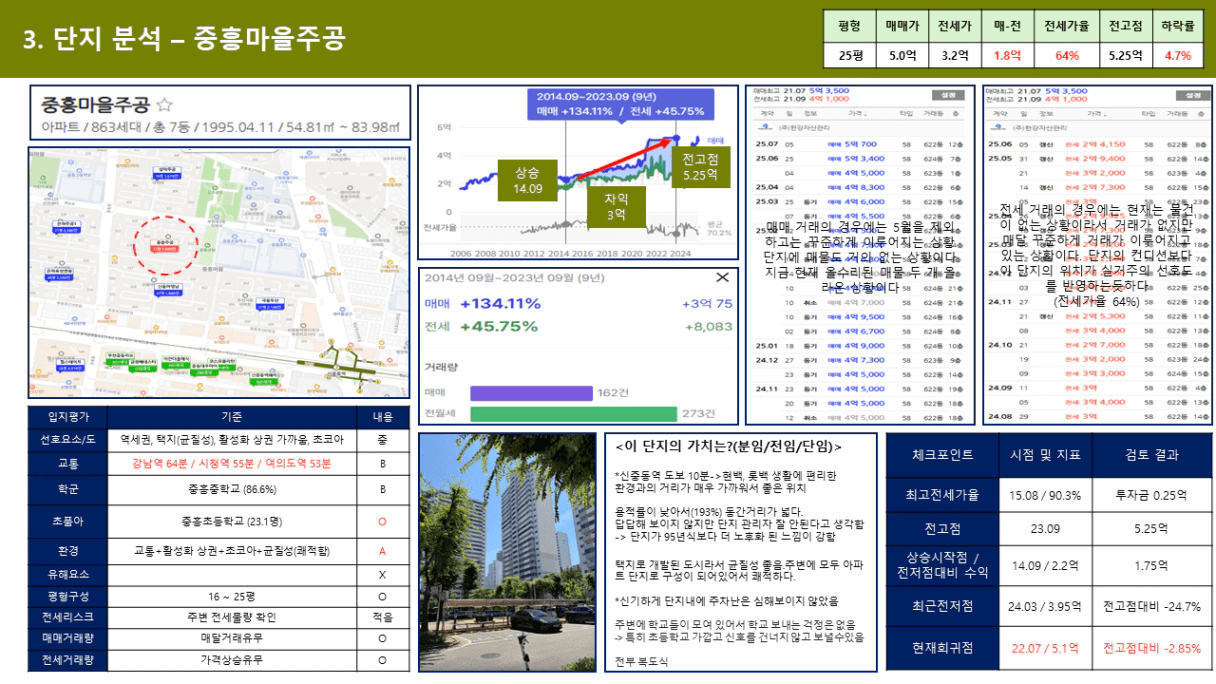1216x684 pixels.
Task: Click the 전세 2억 9,400 transaction row
Action: click(1097, 158)
